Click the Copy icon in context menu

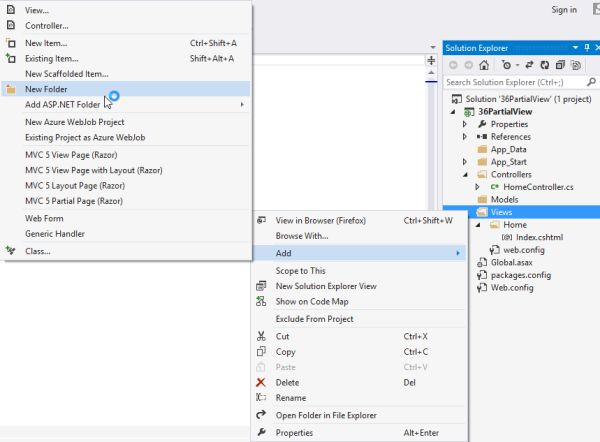tap(261, 351)
